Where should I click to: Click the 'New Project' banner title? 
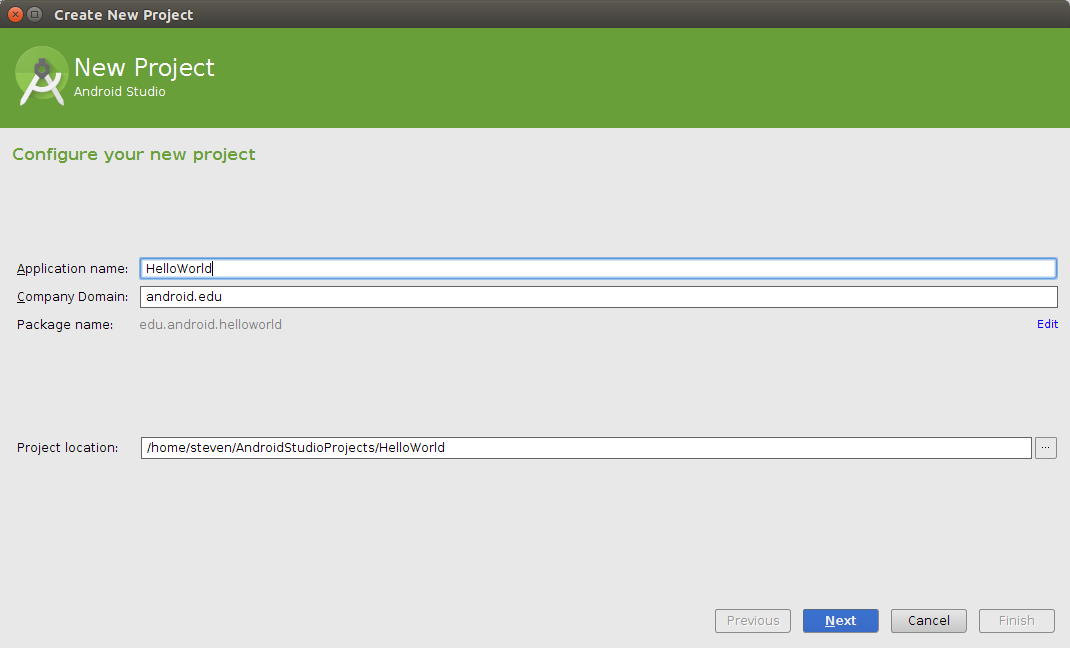(x=144, y=68)
